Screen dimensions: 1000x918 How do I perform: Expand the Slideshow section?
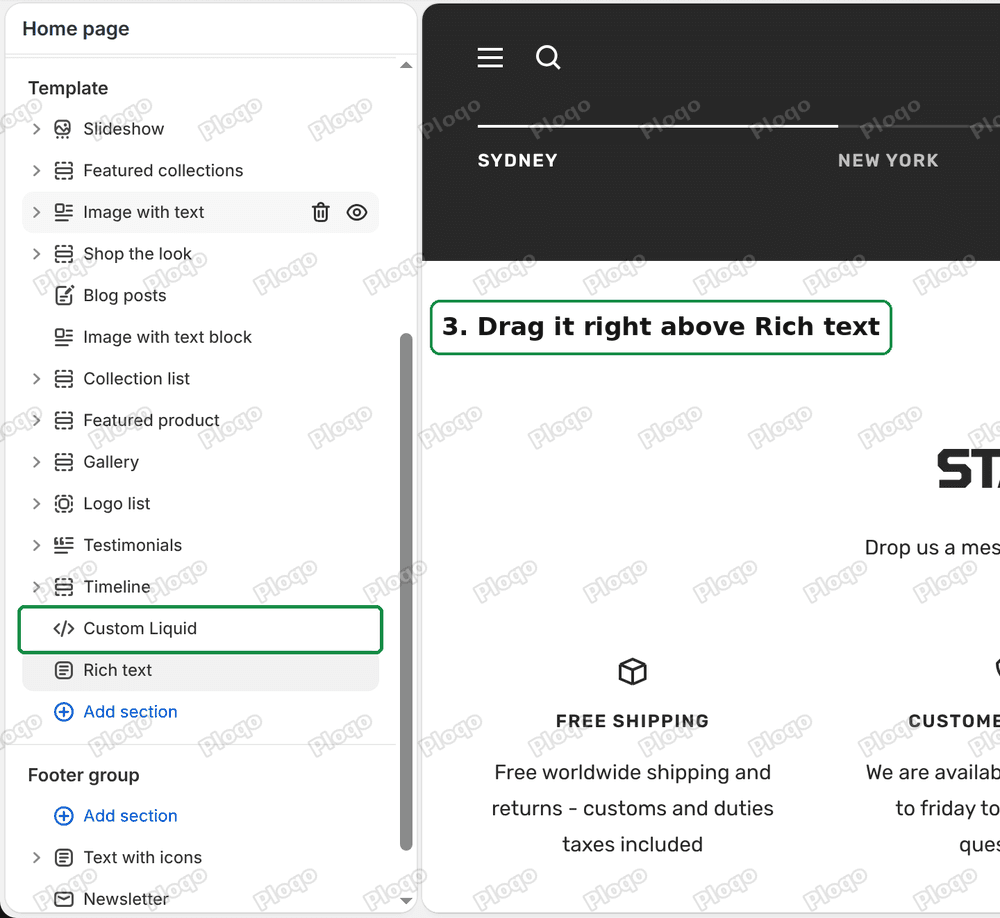[x=36, y=129]
